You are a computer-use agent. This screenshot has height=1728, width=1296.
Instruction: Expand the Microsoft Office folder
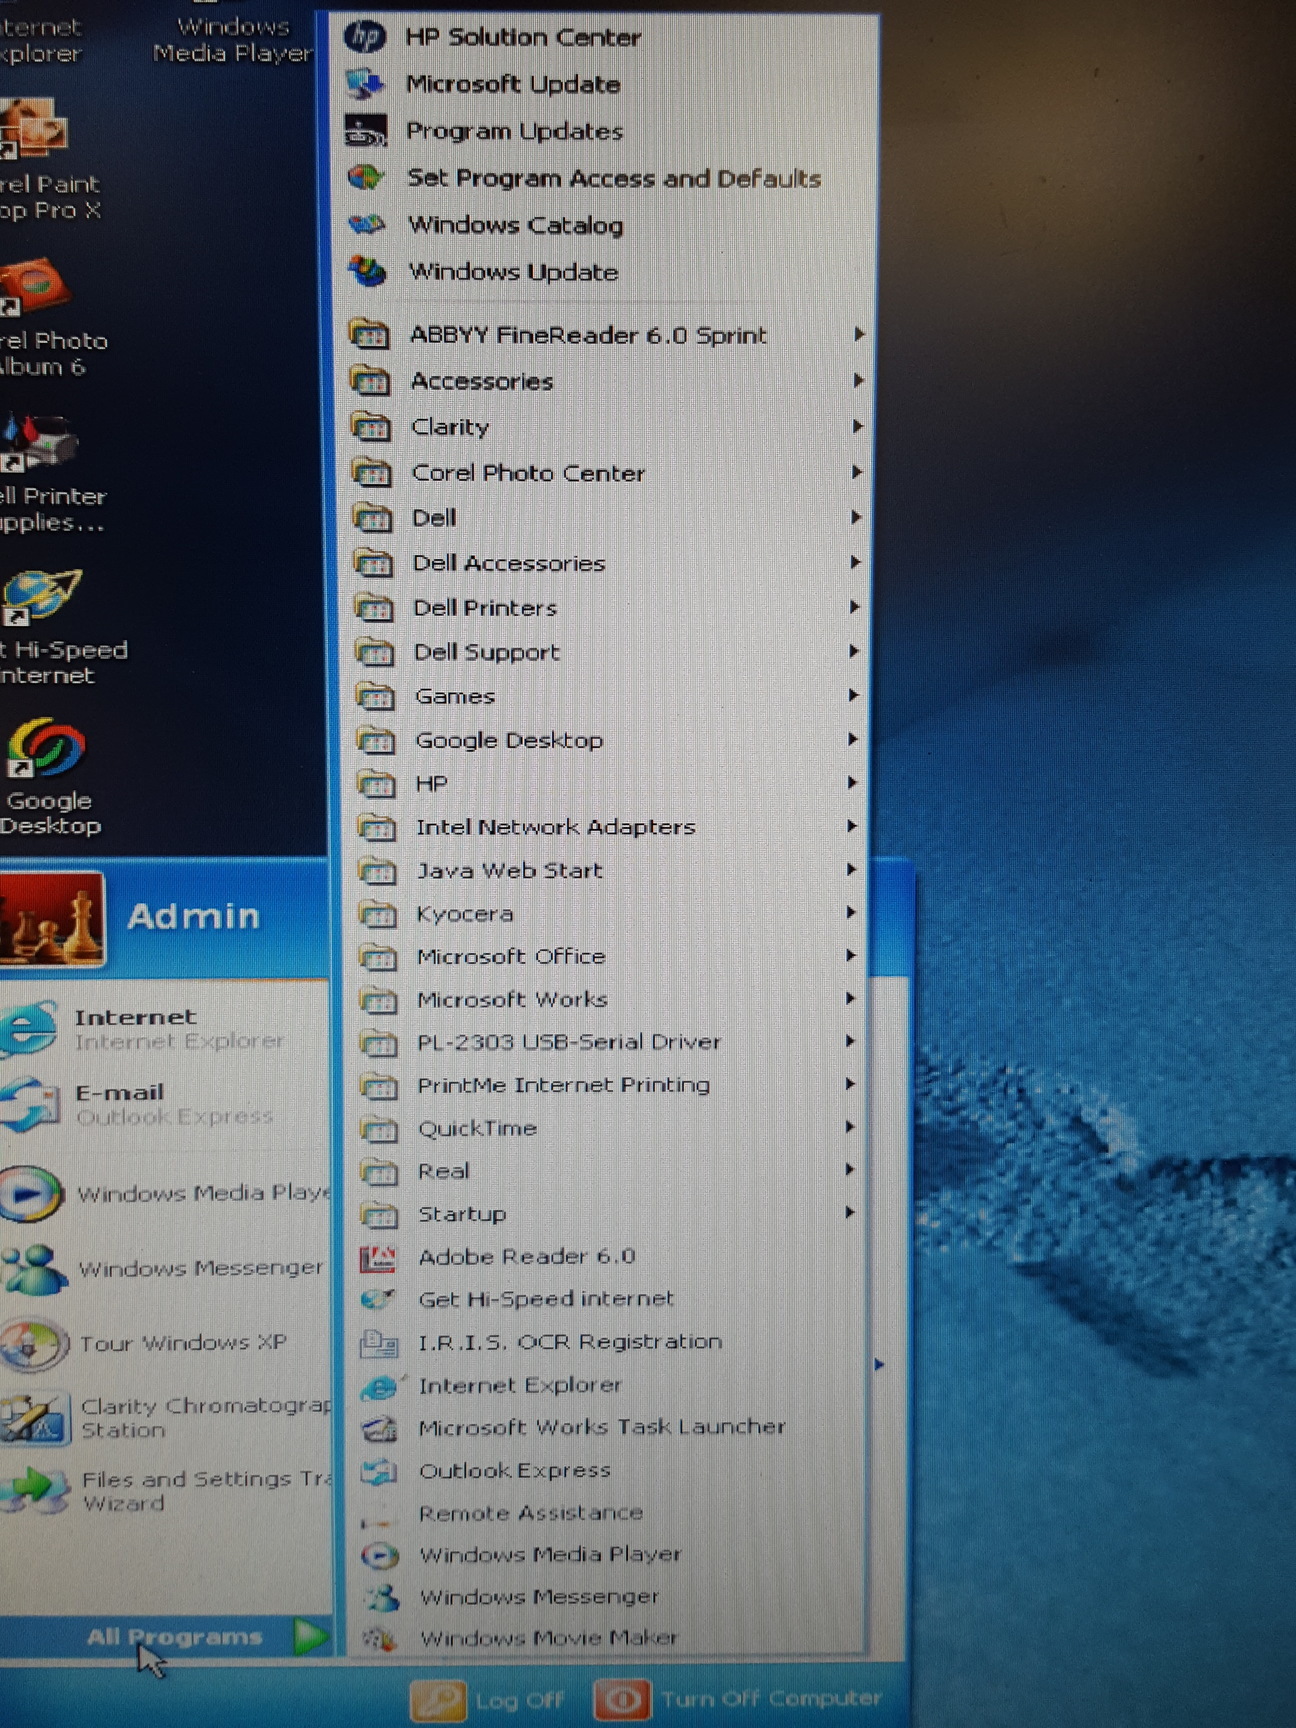click(608, 956)
